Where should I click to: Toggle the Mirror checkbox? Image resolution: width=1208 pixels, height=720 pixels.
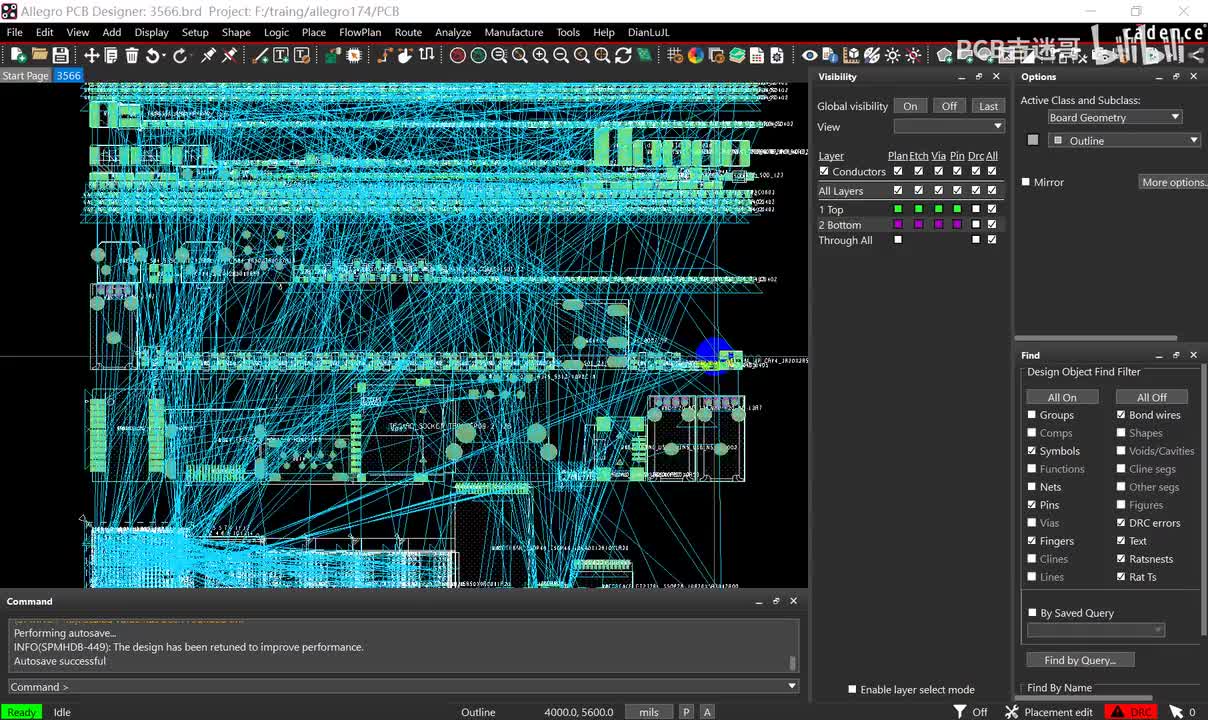tap(1026, 182)
